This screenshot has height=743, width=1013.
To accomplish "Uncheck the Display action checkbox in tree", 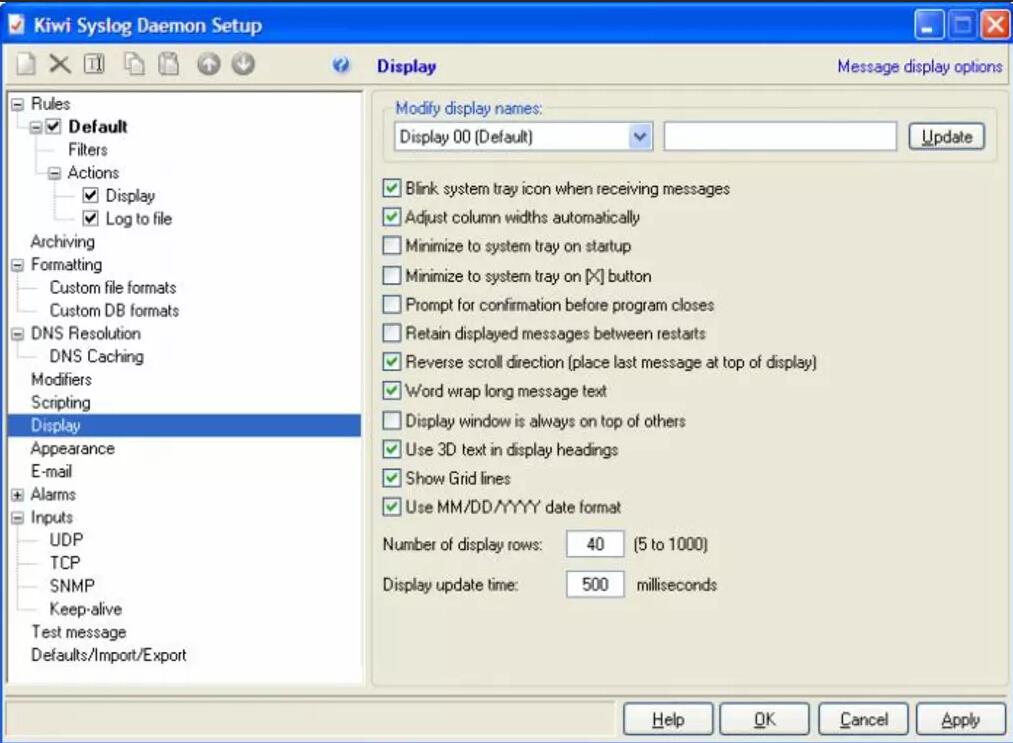I will click(90, 195).
